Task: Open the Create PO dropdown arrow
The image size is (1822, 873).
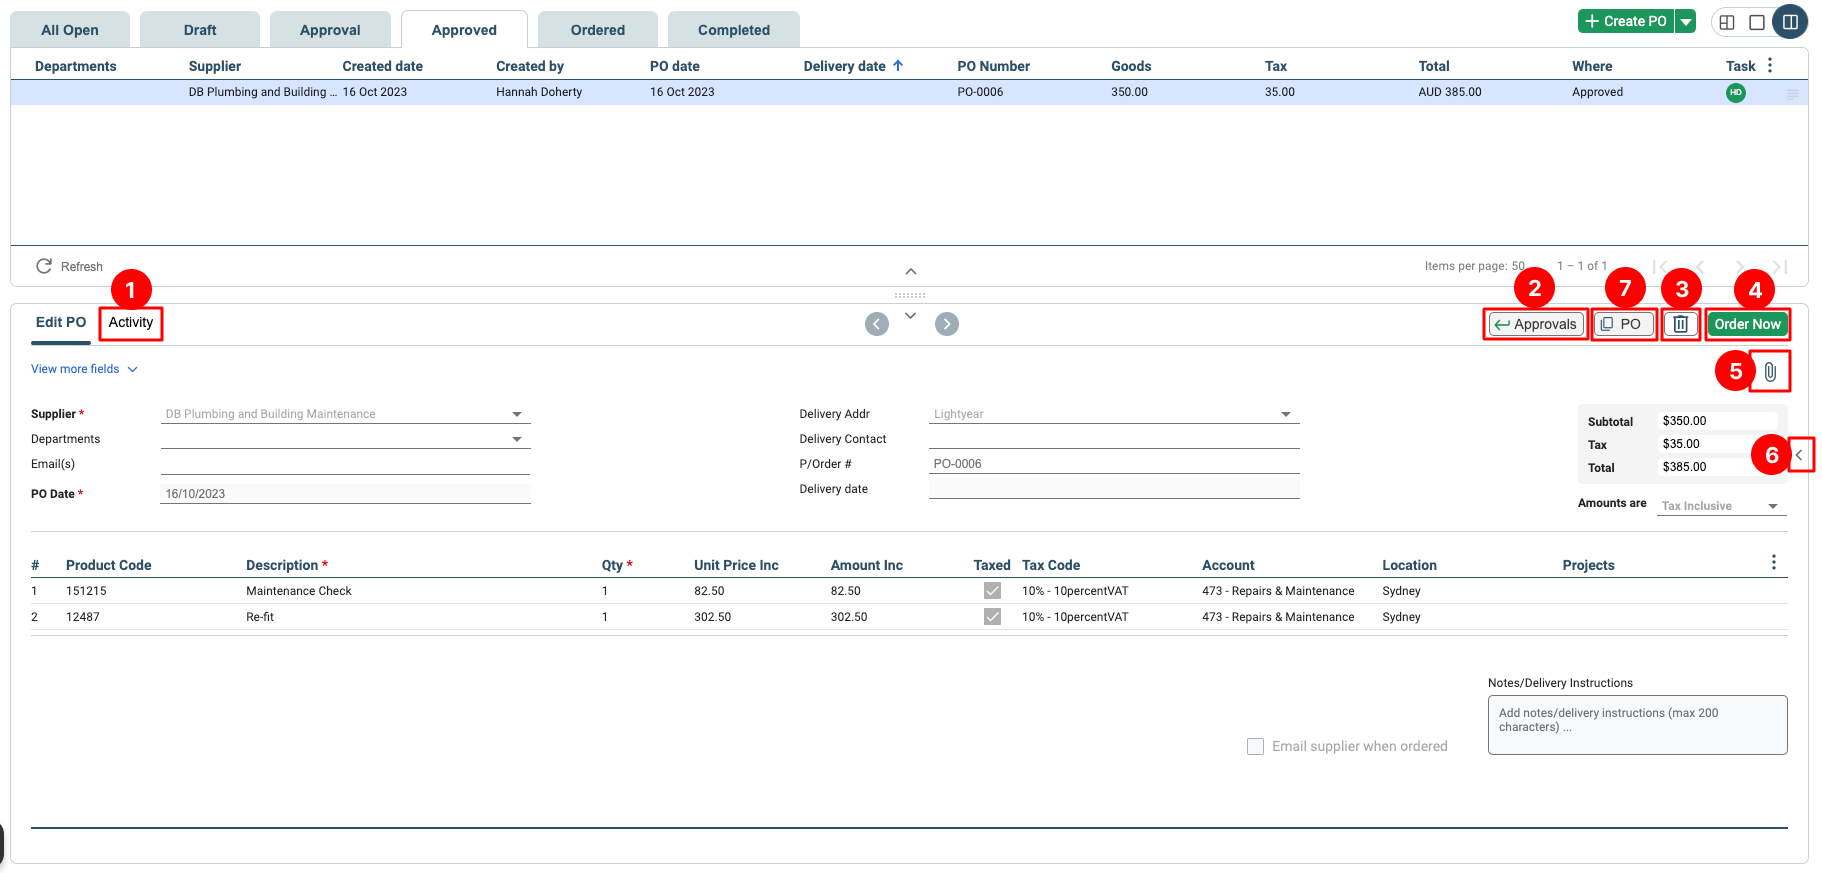Action: tap(1686, 21)
